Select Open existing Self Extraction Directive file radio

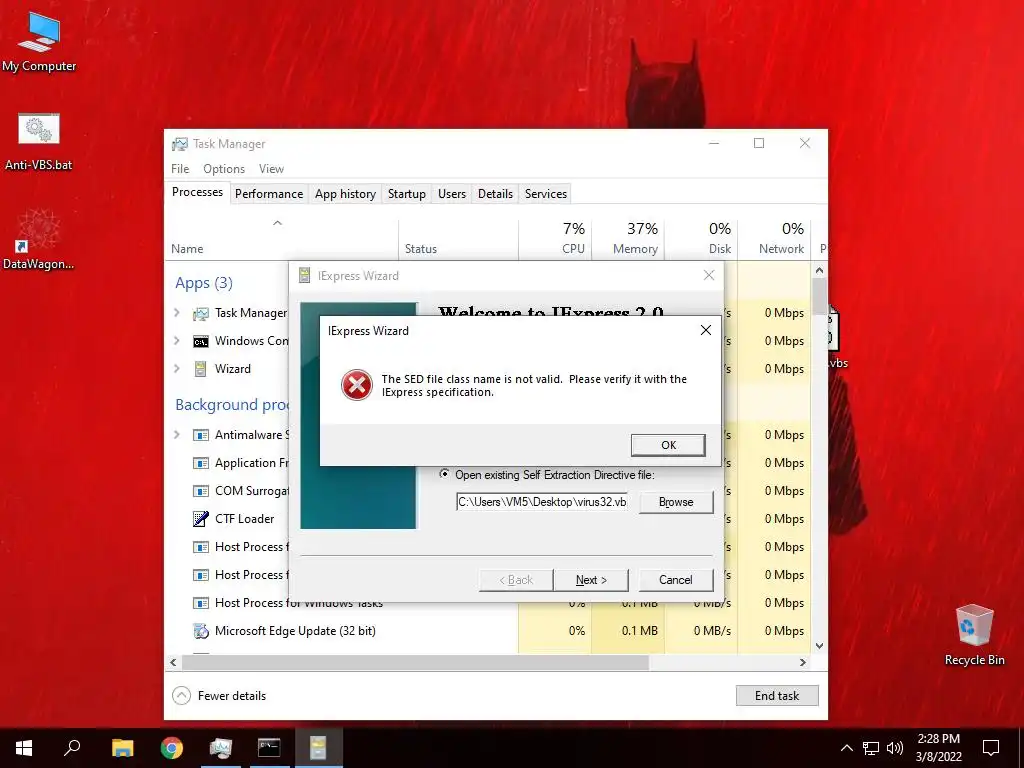pyautogui.click(x=445, y=474)
